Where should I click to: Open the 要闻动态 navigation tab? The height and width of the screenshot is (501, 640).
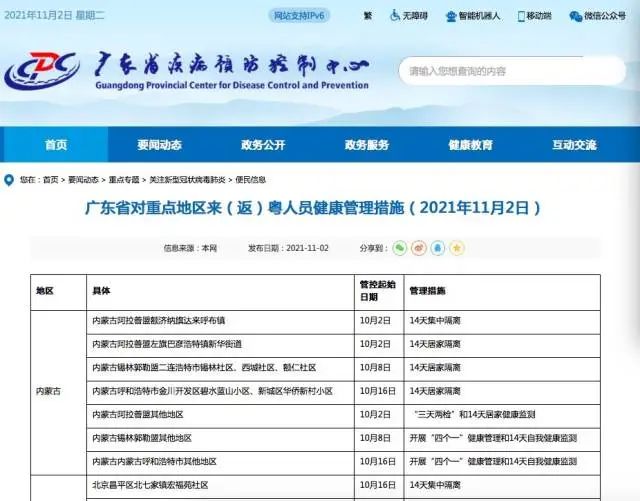(x=160, y=145)
